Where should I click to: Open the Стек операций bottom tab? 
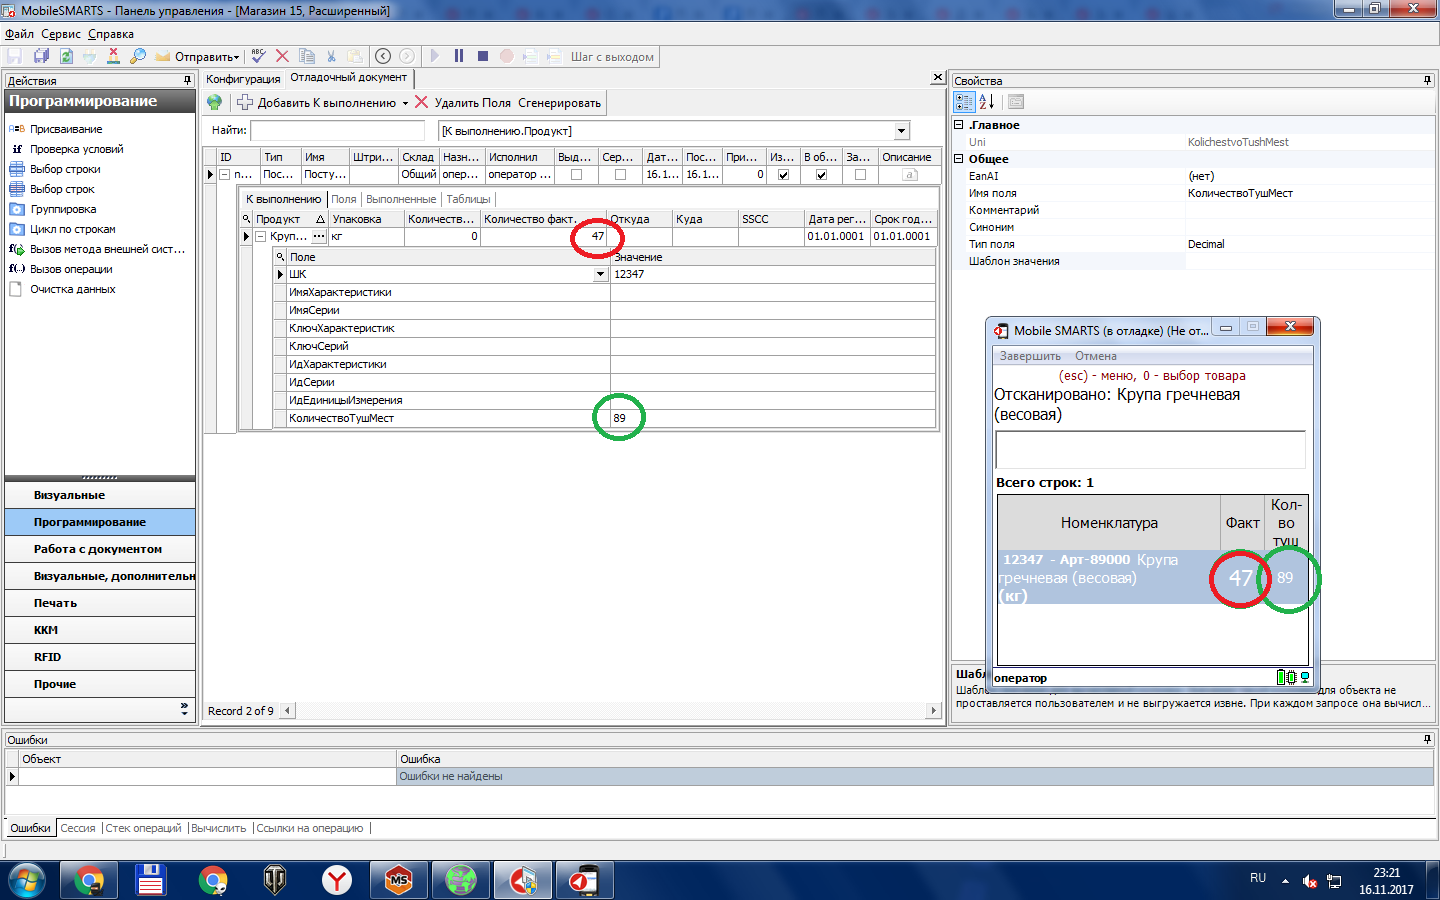pos(144,828)
